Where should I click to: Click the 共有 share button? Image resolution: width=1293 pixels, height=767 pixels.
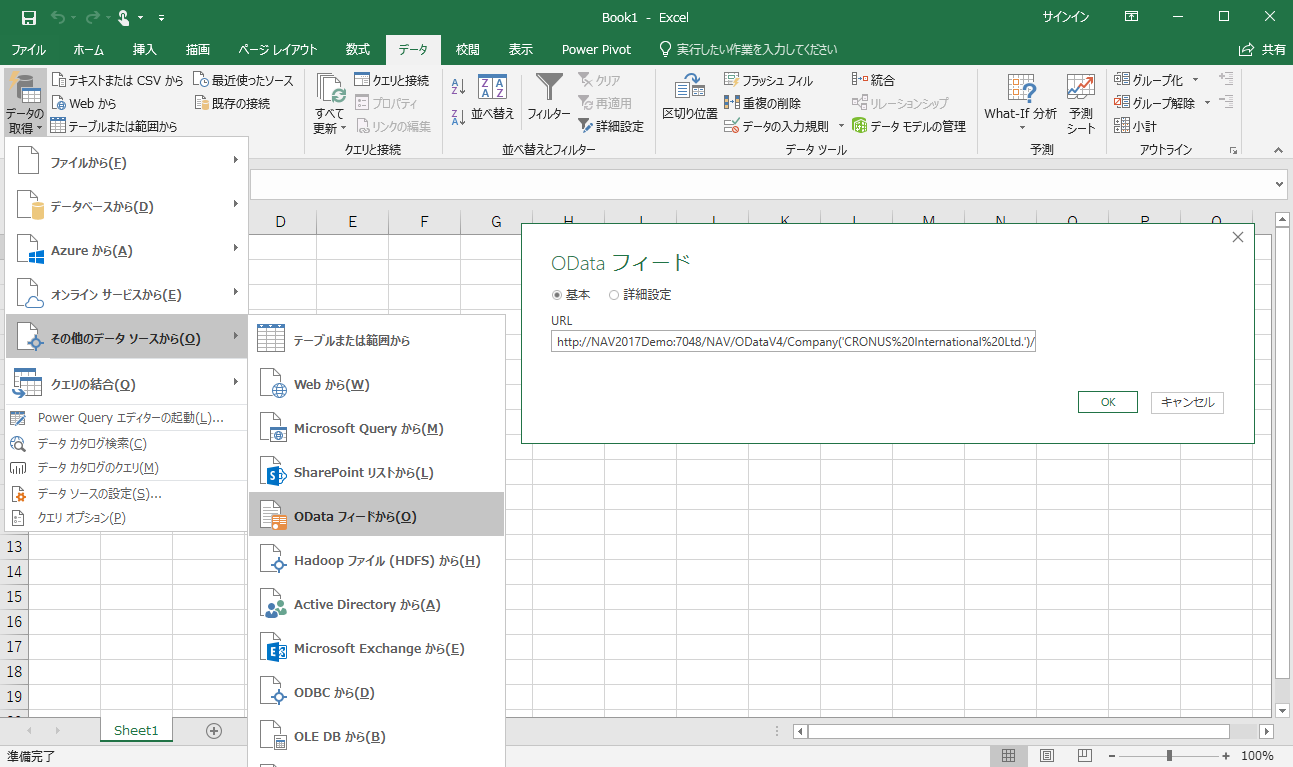click(1263, 49)
